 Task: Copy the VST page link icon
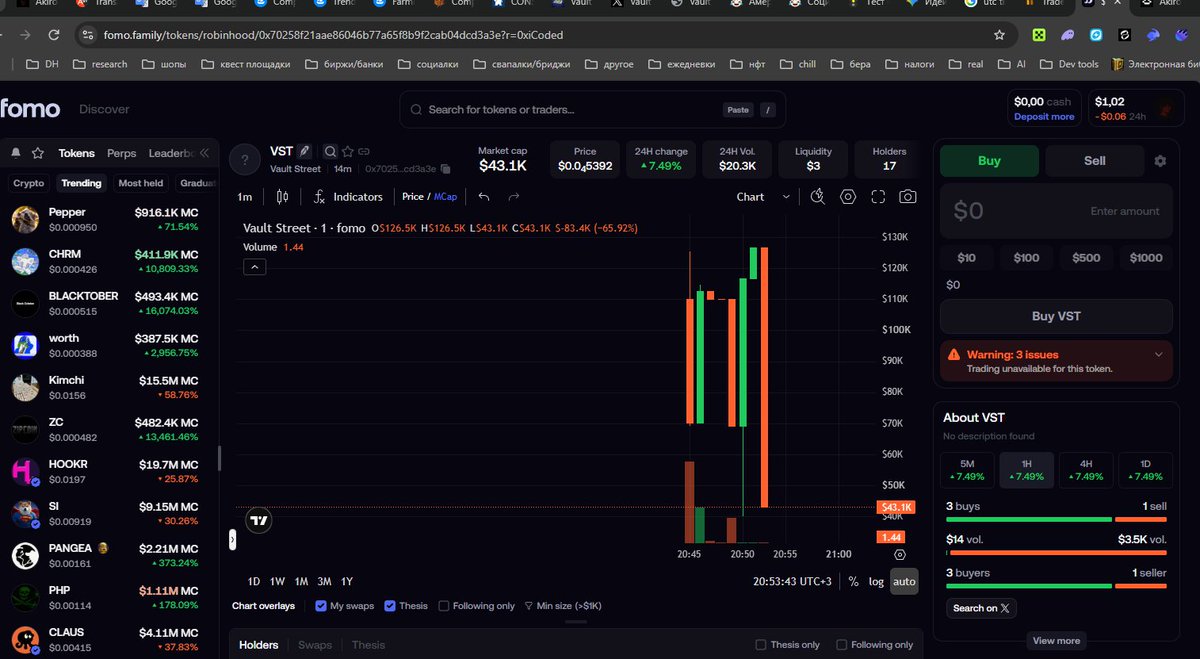tap(365, 152)
